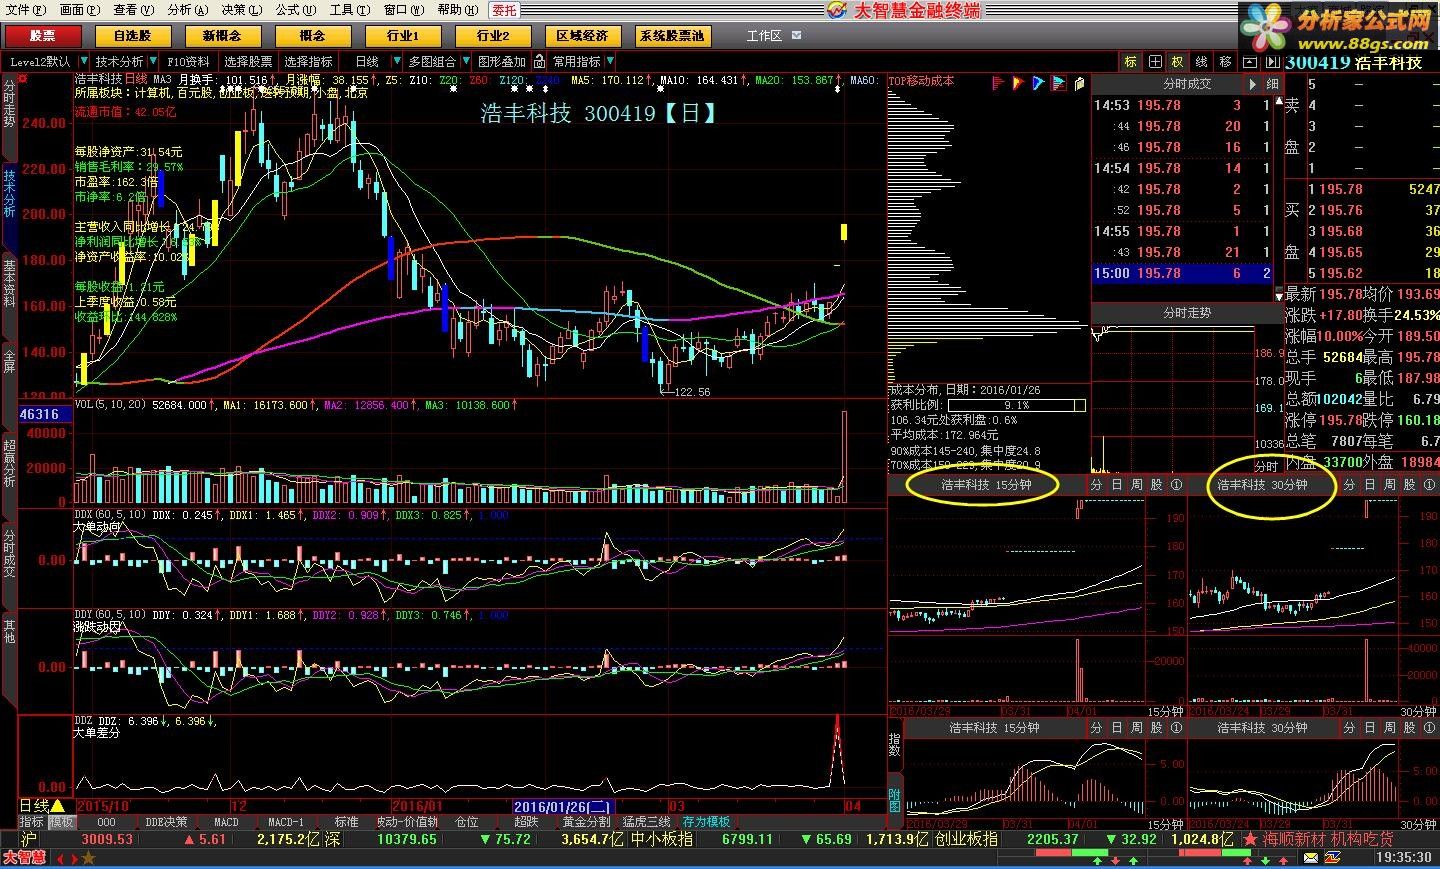The width and height of the screenshot is (1440, 869).
Task: Select the MACD indicator tab
Action: [227, 822]
